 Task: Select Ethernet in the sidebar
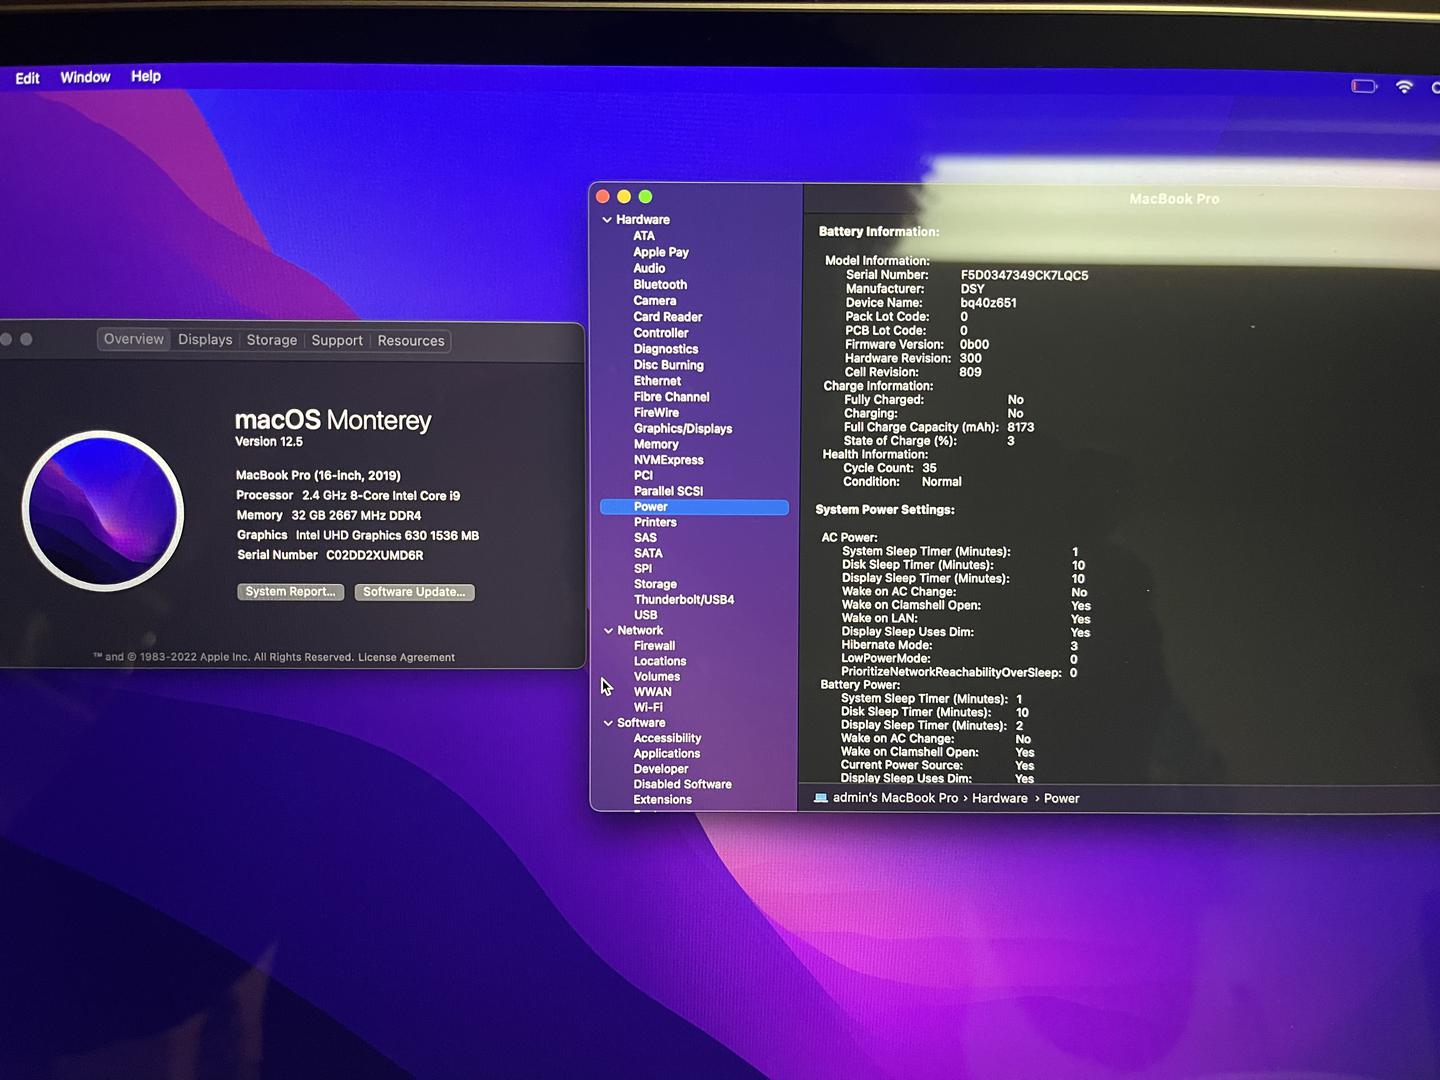657,381
